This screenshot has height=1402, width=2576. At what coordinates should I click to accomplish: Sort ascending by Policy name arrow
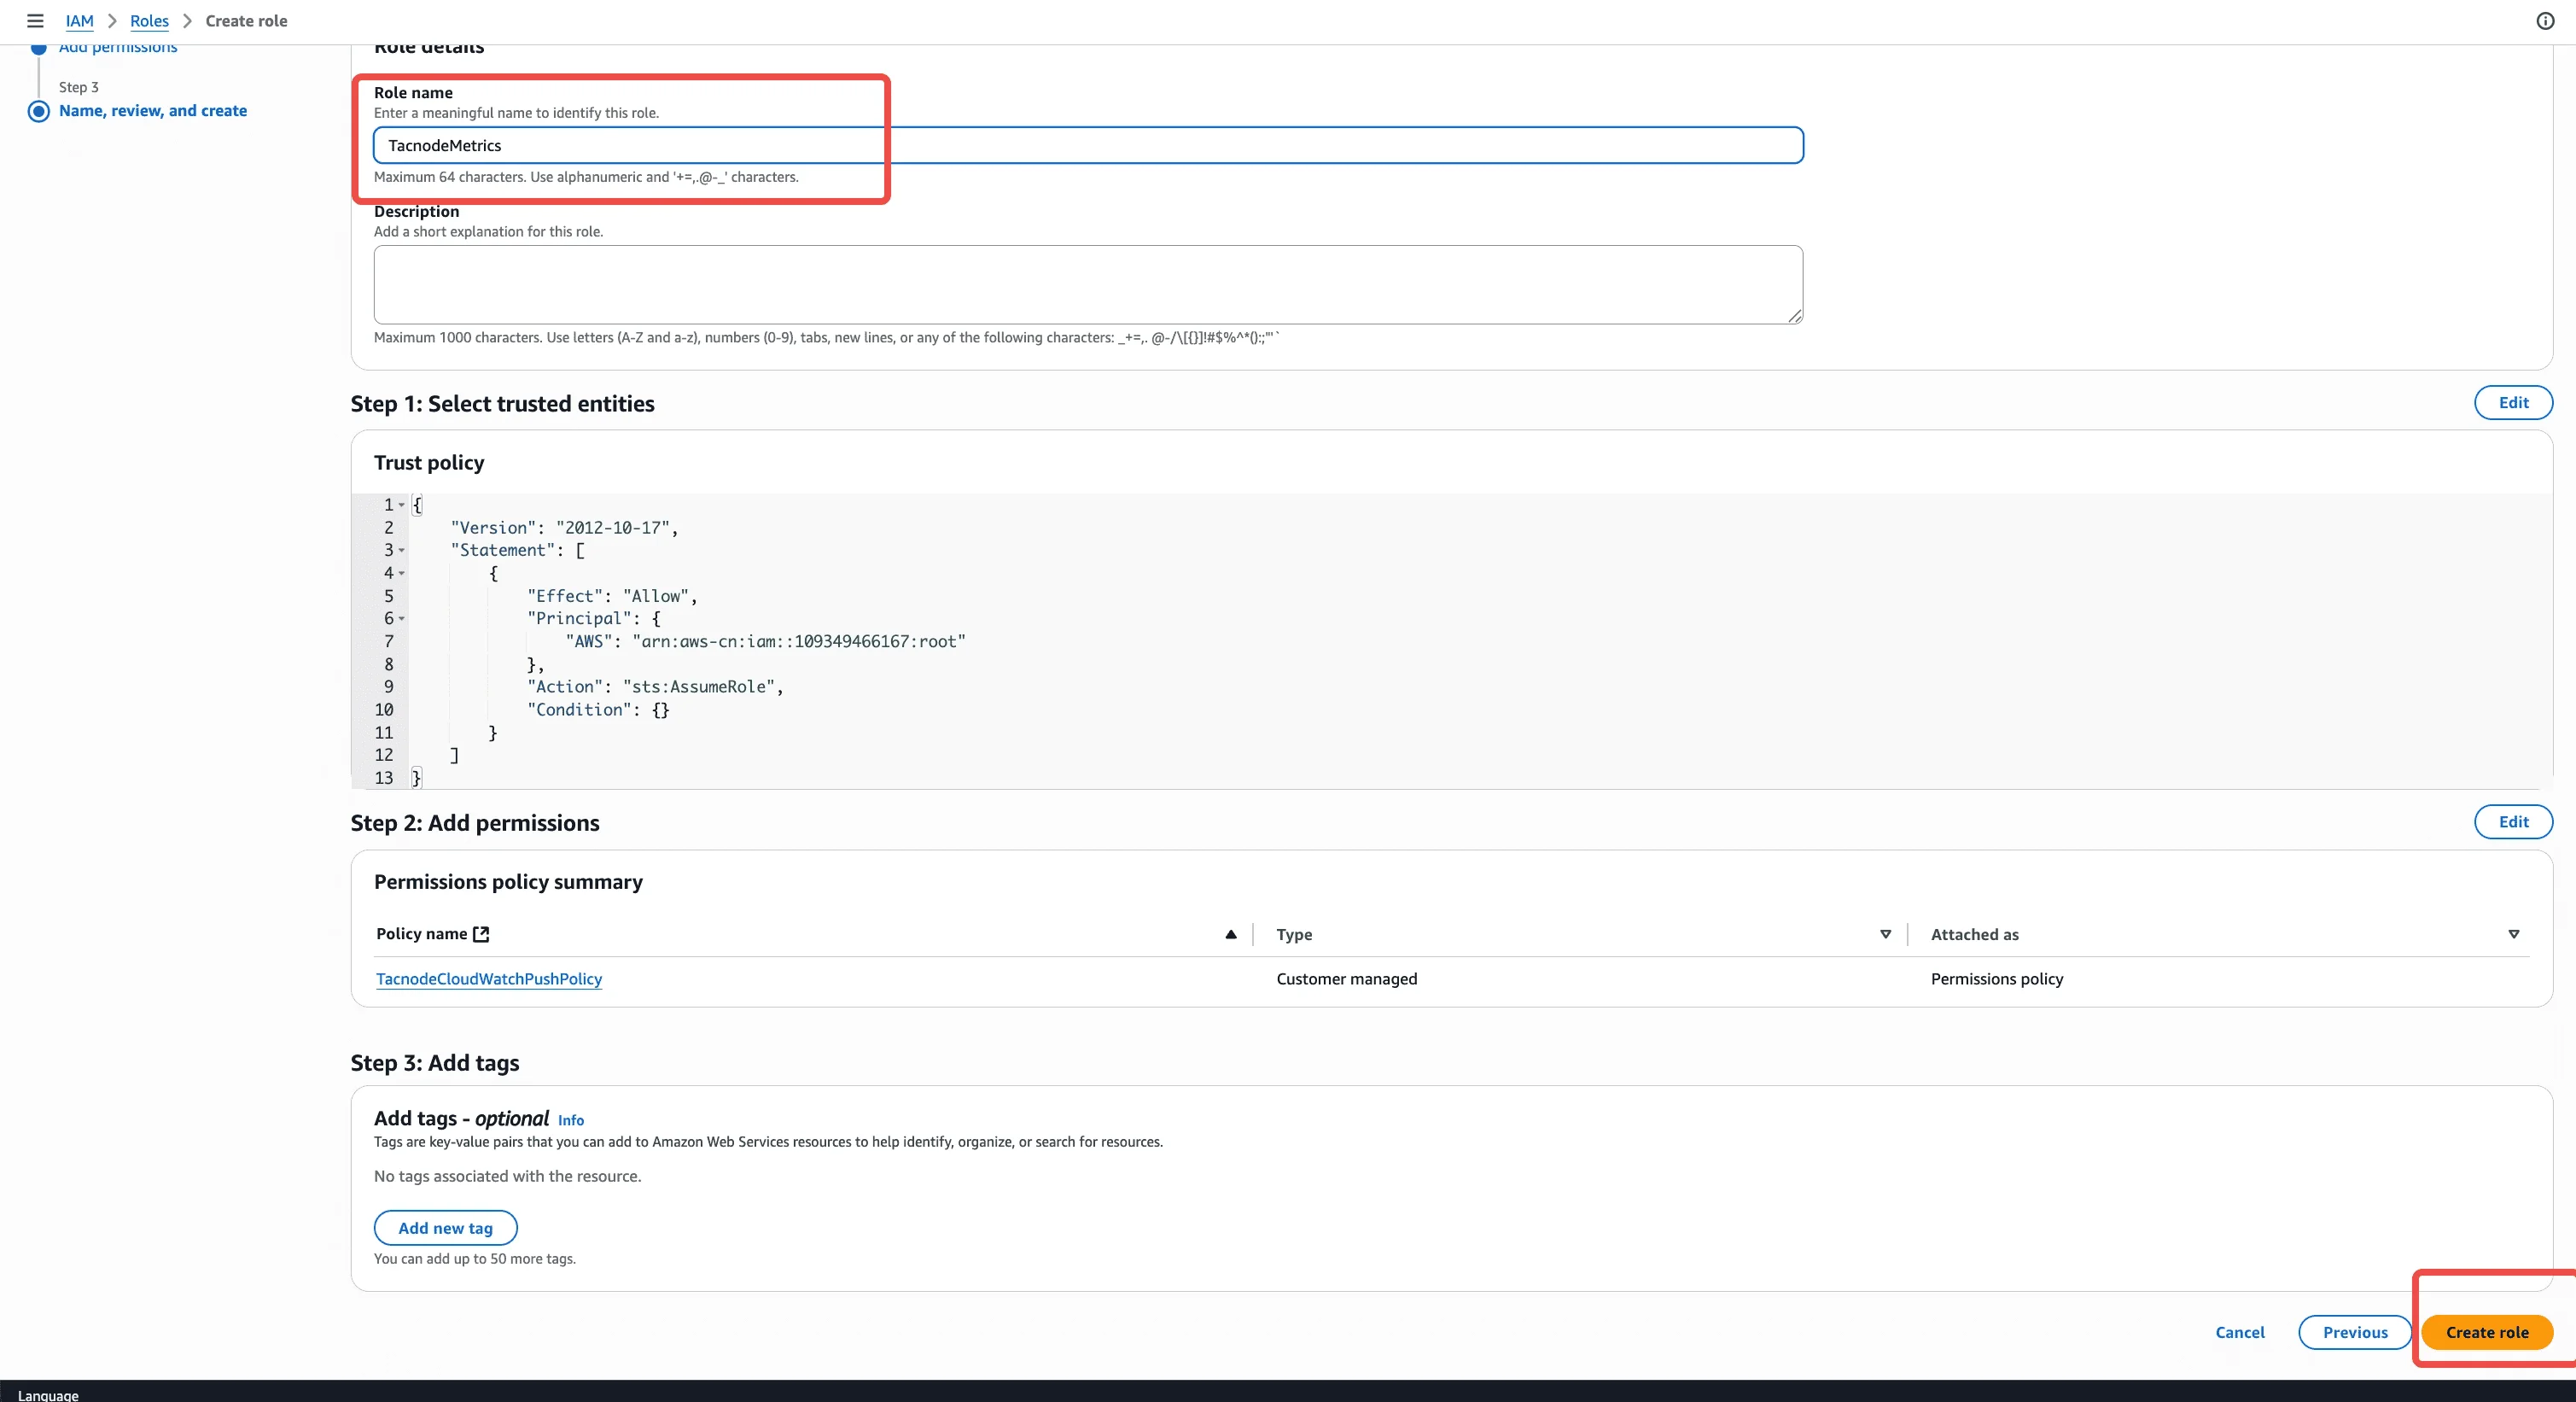tap(1231, 935)
